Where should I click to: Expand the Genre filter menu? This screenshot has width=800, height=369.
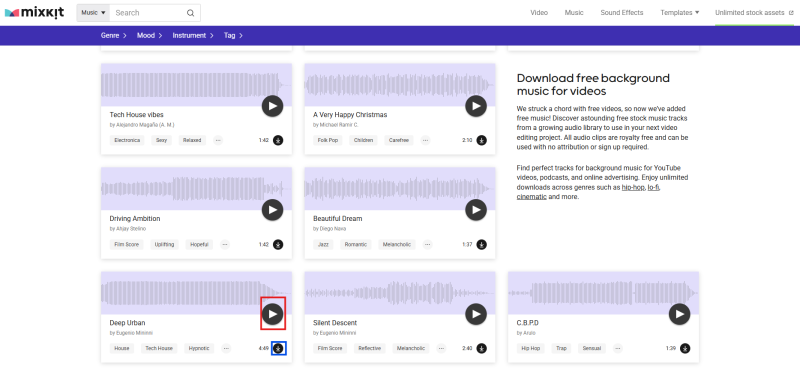click(114, 36)
